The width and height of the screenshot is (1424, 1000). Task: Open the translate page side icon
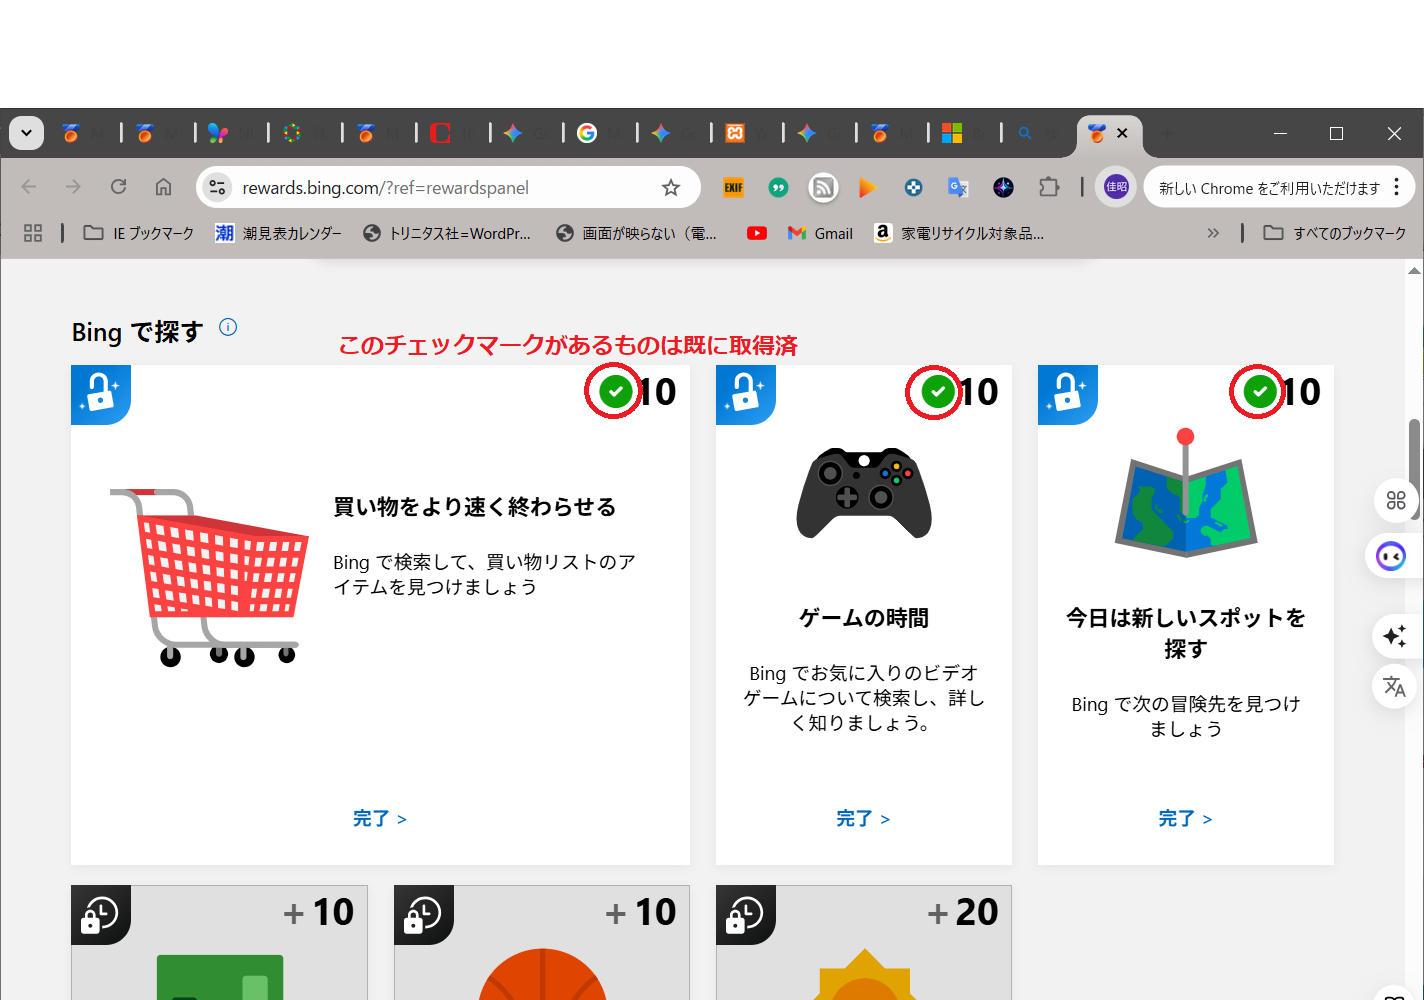point(1394,686)
